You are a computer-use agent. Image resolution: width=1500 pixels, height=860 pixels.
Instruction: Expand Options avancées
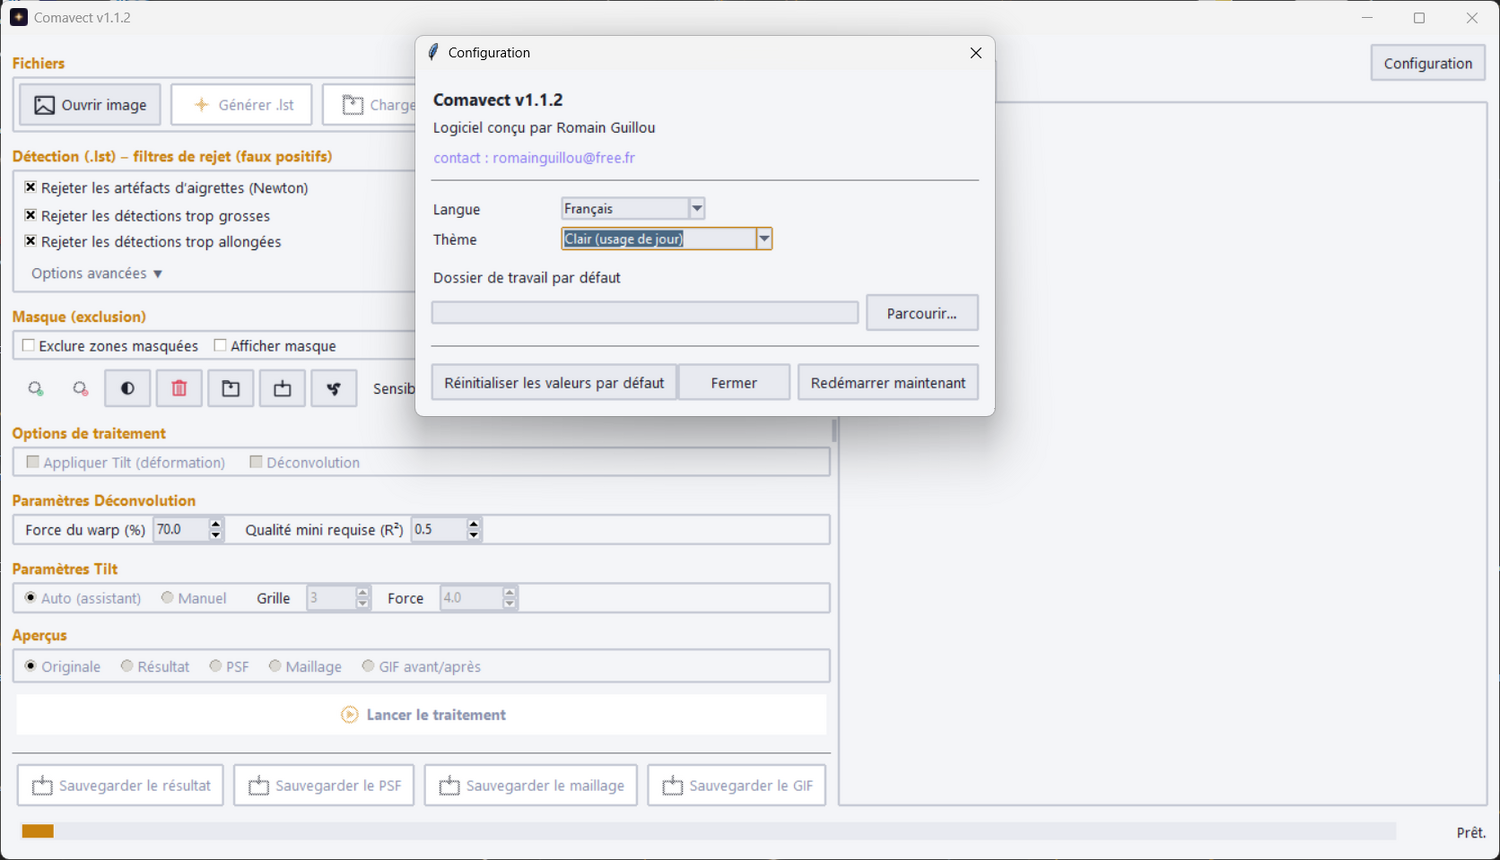(x=97, y=273)
